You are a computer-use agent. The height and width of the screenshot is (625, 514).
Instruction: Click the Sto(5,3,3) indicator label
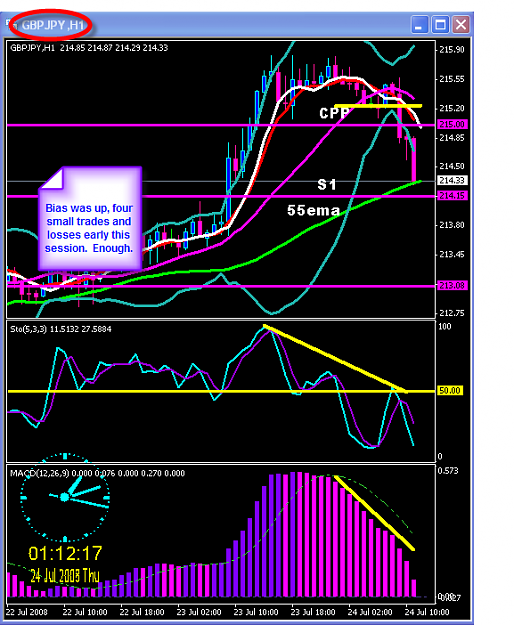point(61,329)
